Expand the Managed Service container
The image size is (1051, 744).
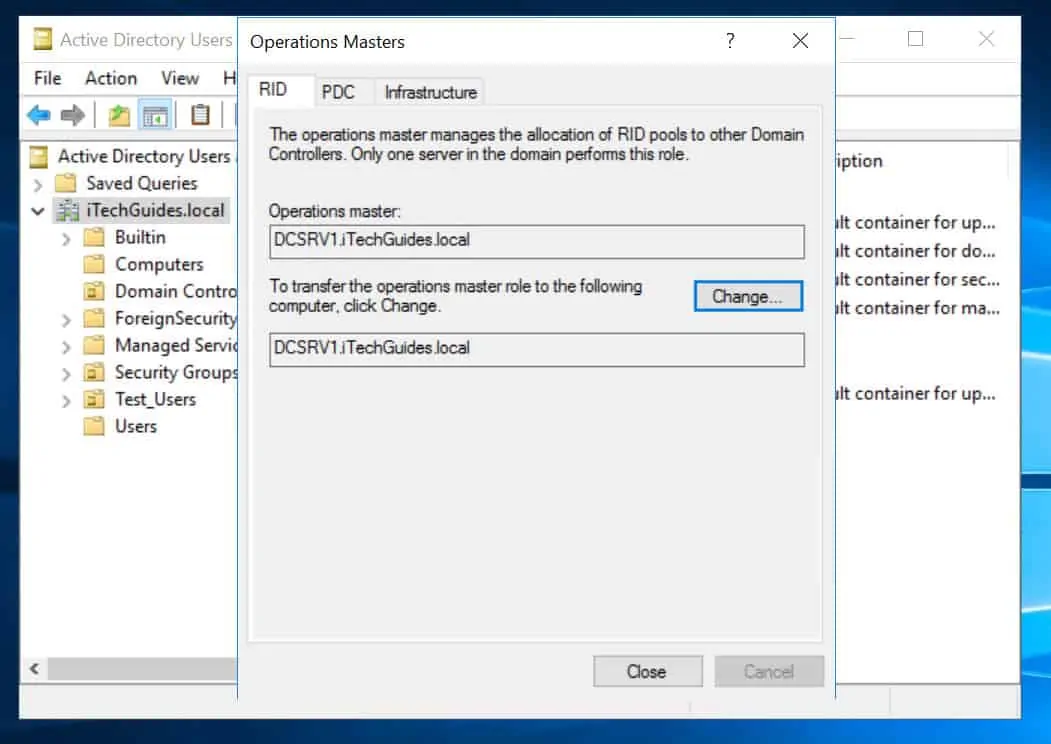pos(66,347)
